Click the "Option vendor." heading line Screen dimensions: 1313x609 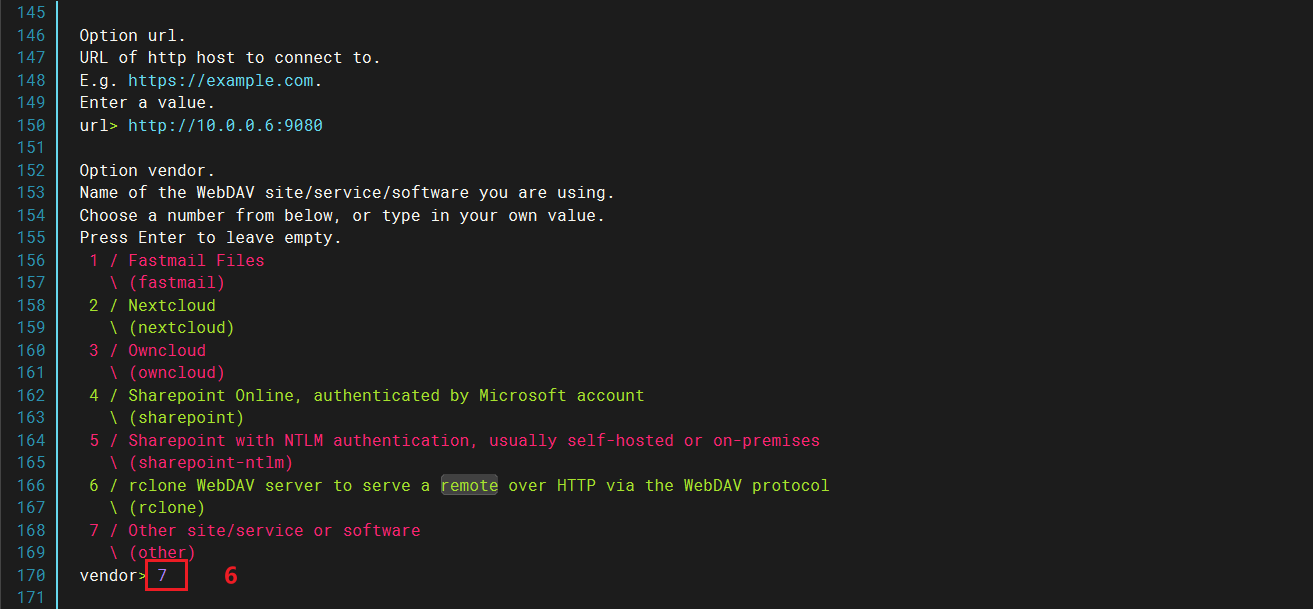147,170
